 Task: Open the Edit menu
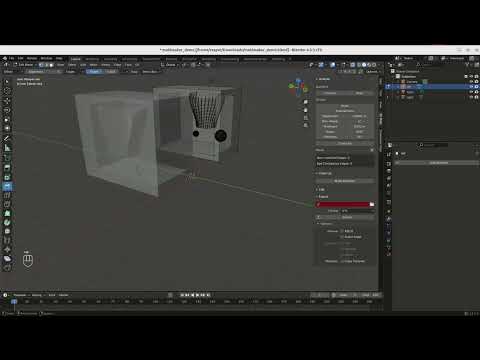pos(20,58)
